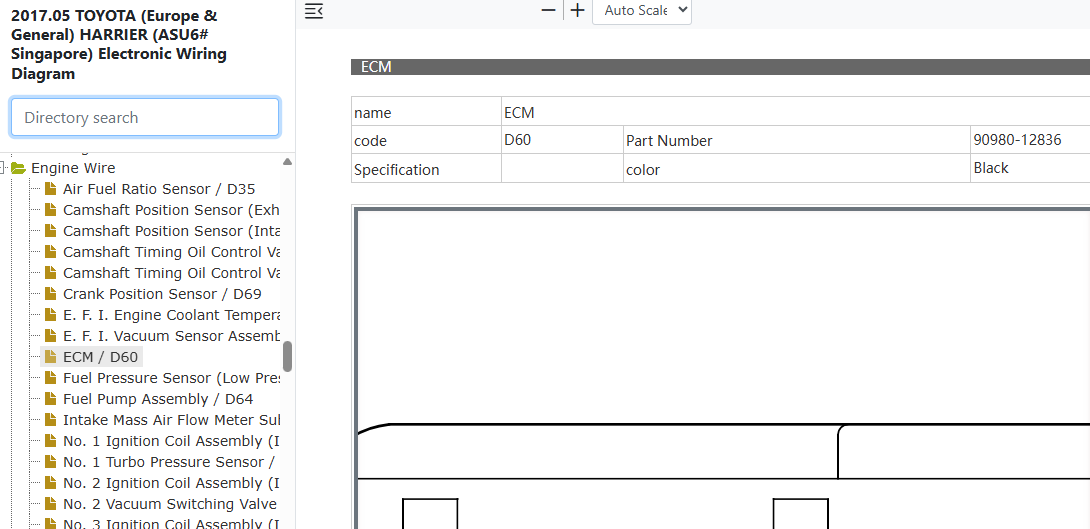Click document icon beside ECM / D60
Image resolution: width=1090 pixels, height=529 pixels.
tap(50, 357)
